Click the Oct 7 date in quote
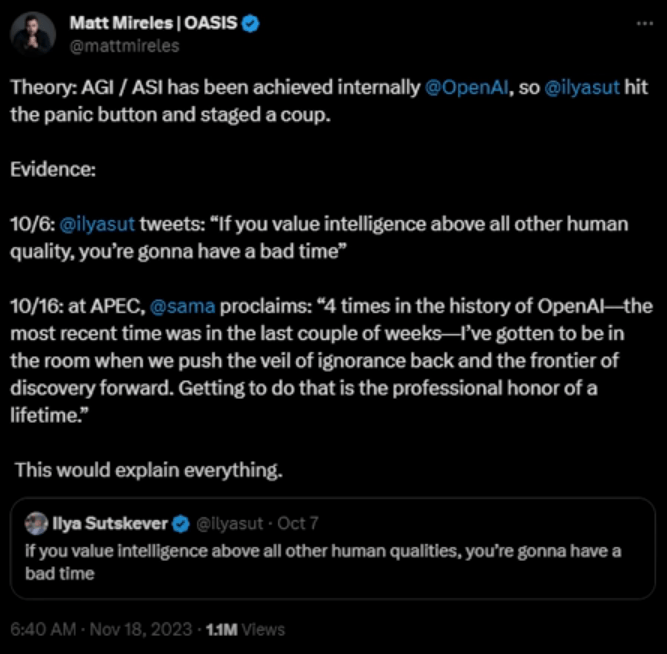This screenshot has width=667, height=654. point(297,522)
